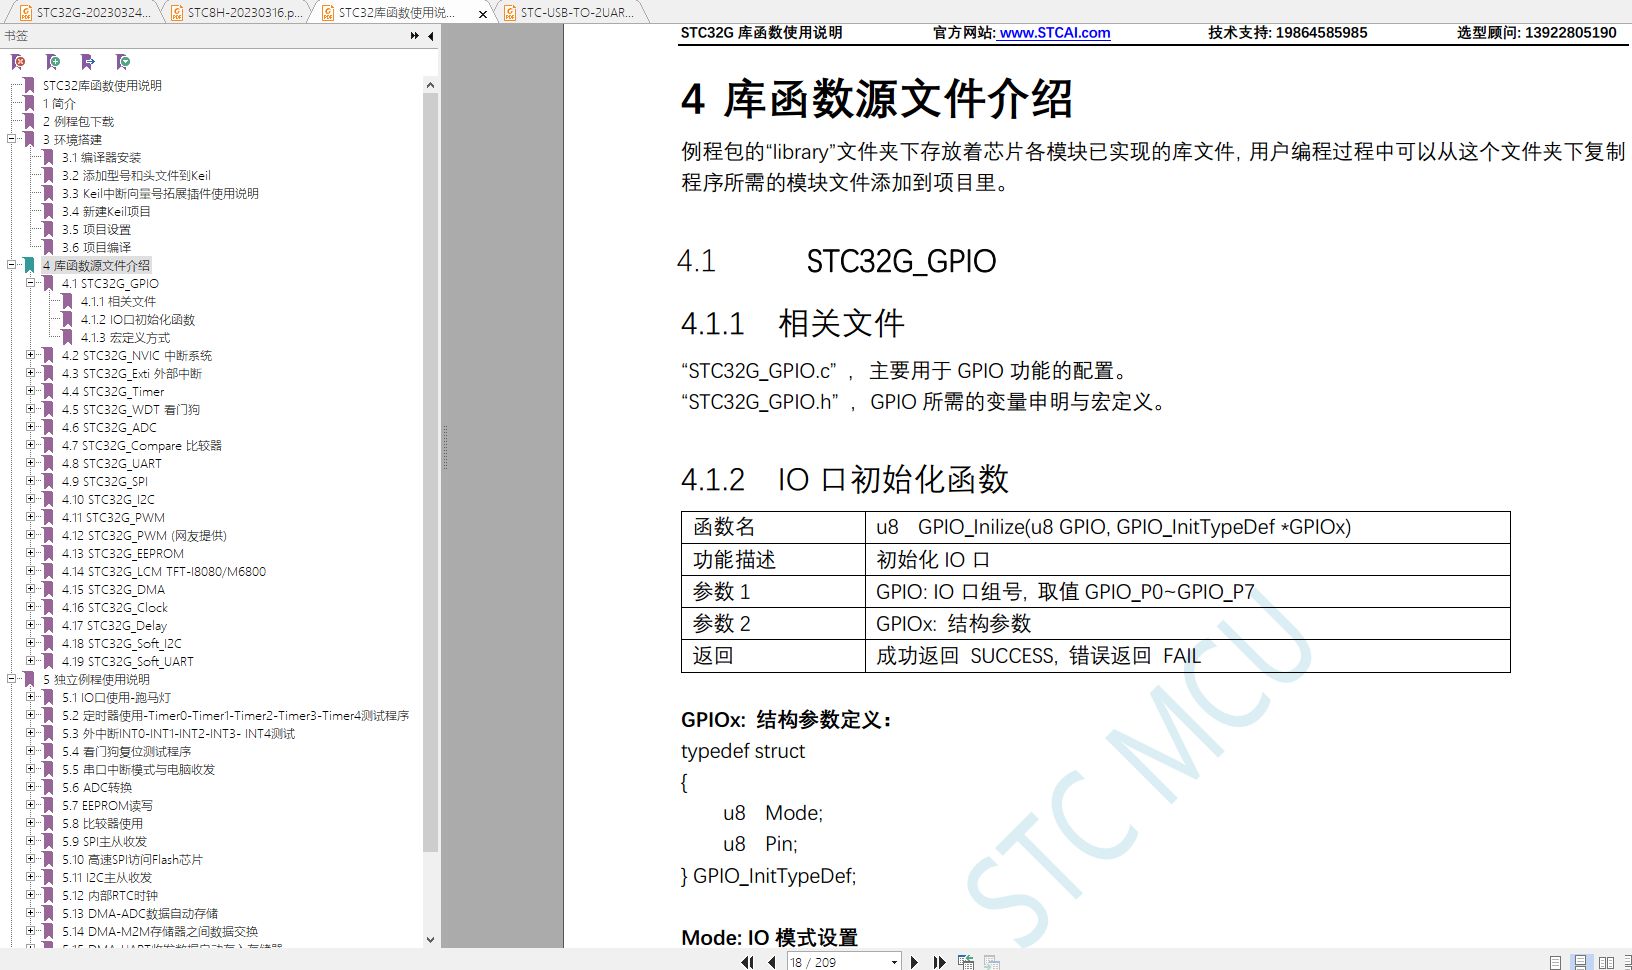Screen dimensions: 1632x970
Task: Click the add bookmark icon
Action: coord(53,62)
